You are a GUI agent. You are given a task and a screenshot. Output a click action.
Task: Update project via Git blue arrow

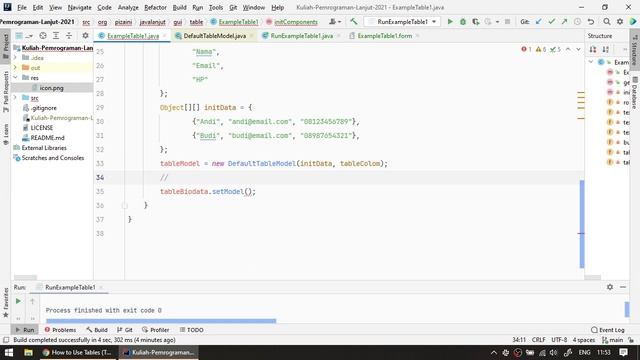[539, 22]
